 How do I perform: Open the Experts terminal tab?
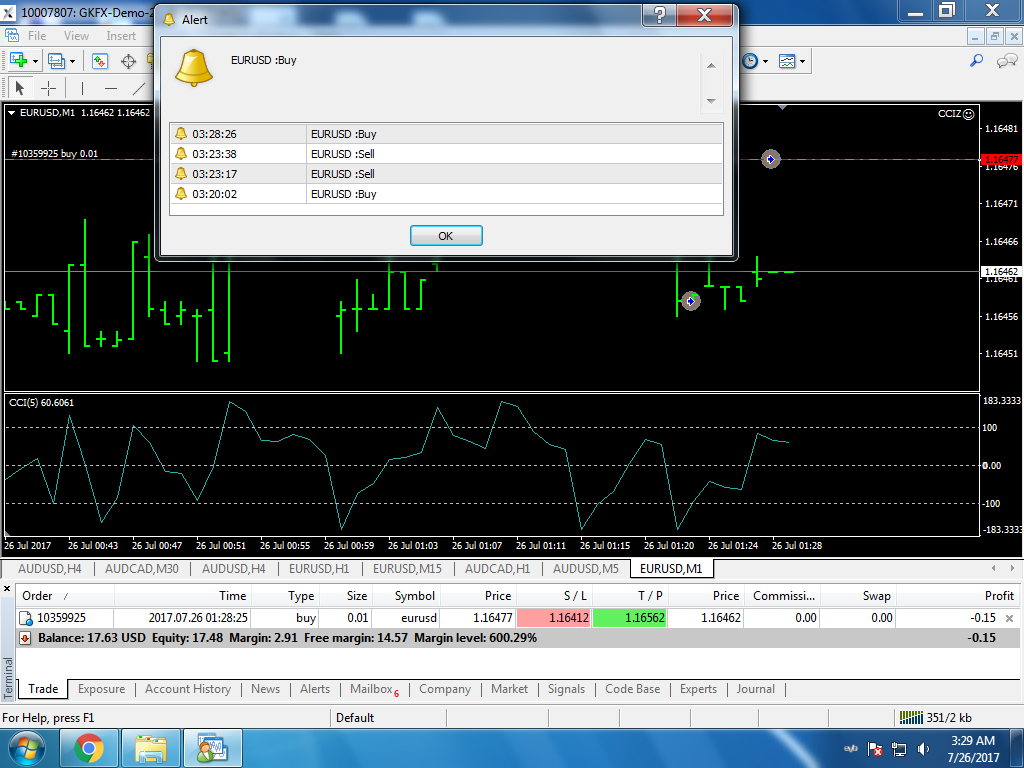698,689
